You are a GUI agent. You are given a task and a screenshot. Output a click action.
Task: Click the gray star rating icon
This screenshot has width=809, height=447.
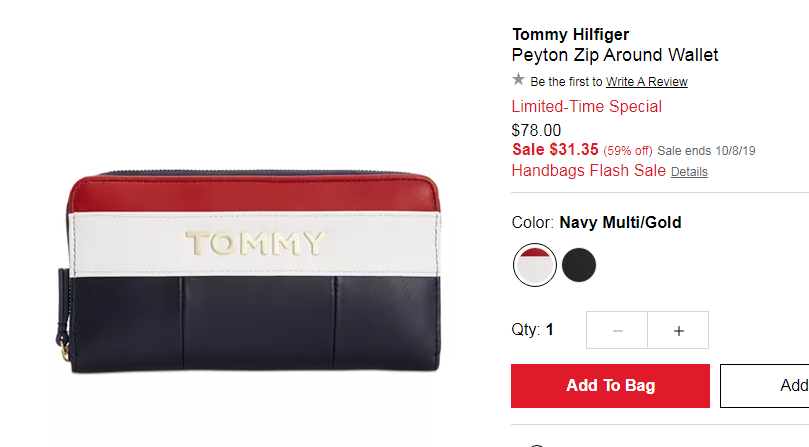pos(519,79)
